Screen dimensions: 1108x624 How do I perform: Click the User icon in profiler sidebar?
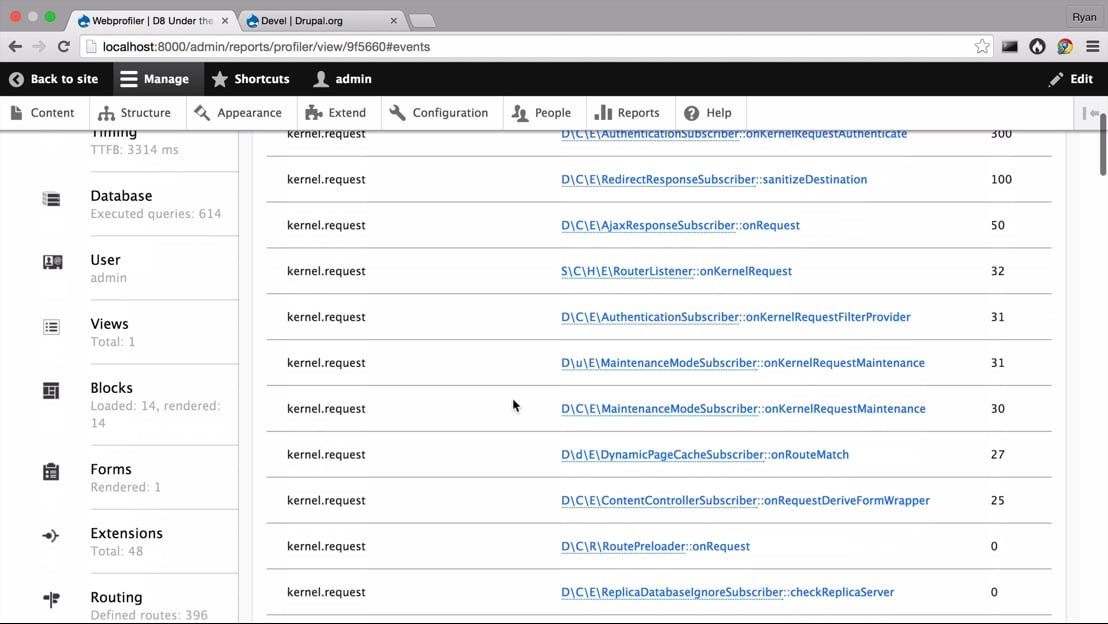pyautogui.click(x=52, y=262)
